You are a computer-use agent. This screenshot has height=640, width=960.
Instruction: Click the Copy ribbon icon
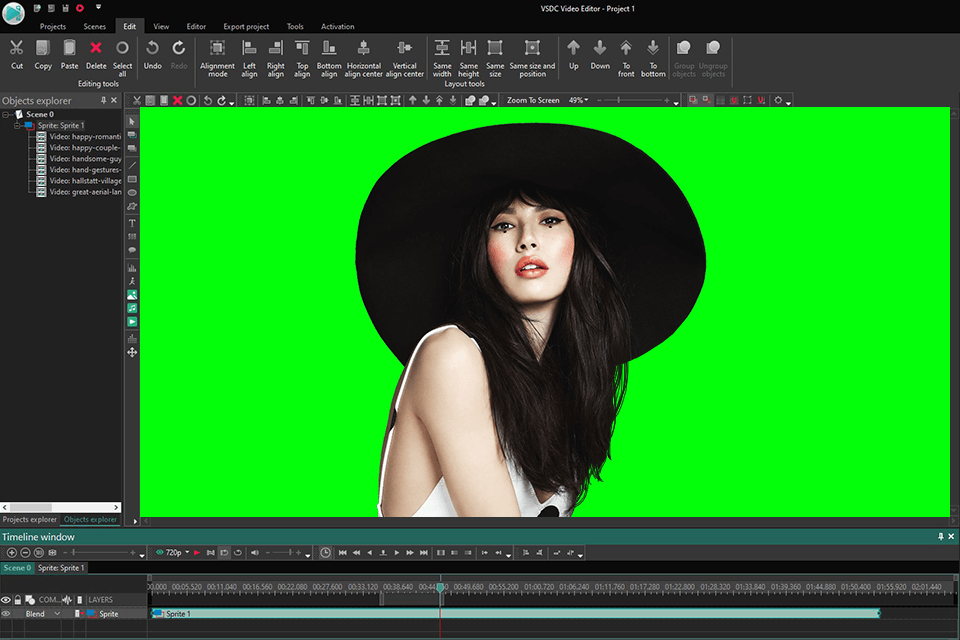tap(43, 55)
